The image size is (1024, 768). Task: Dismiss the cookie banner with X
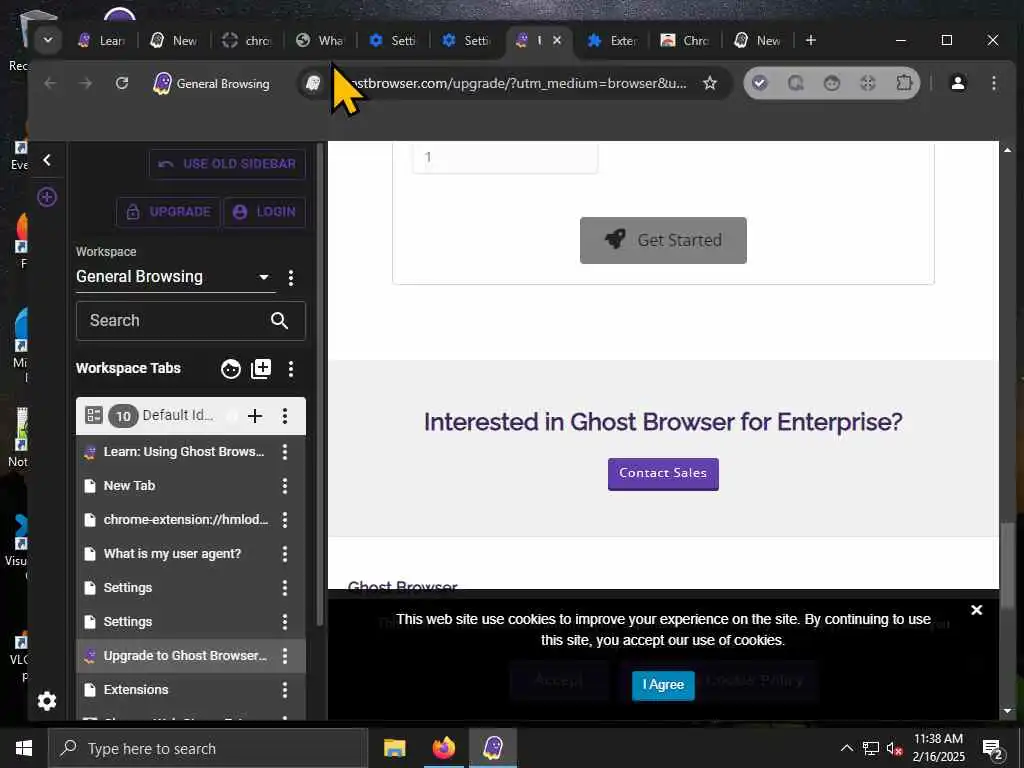coord(976,610)
